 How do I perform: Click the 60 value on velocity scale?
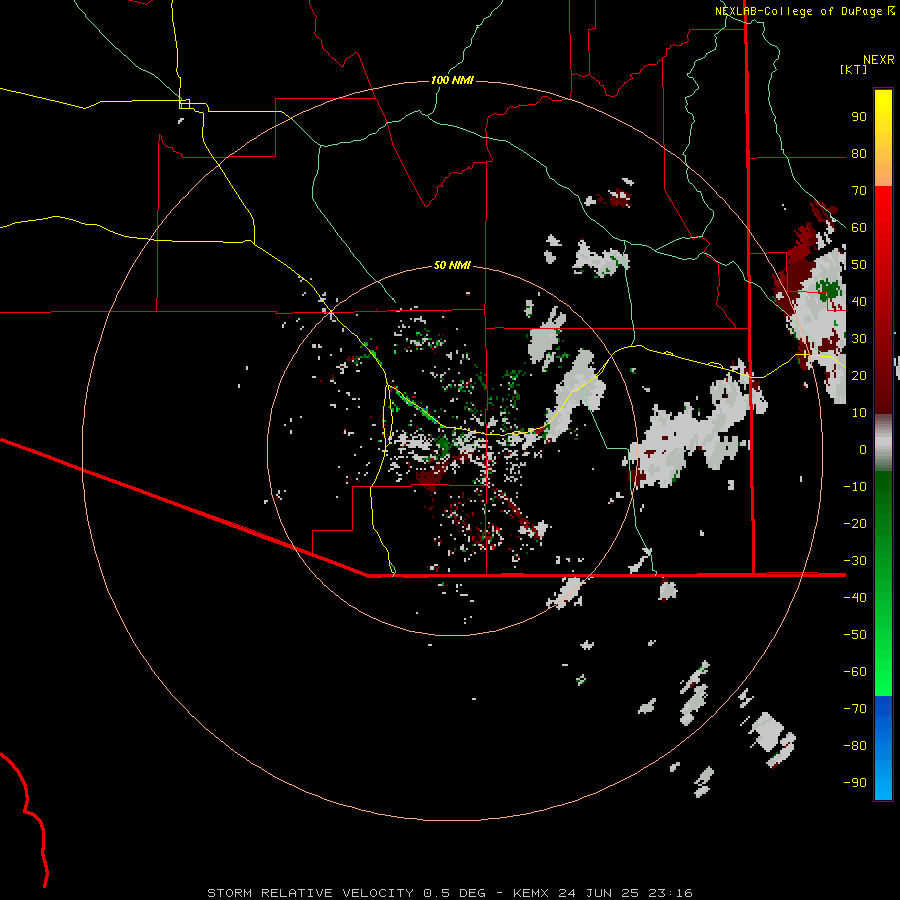tap(859, 227)
